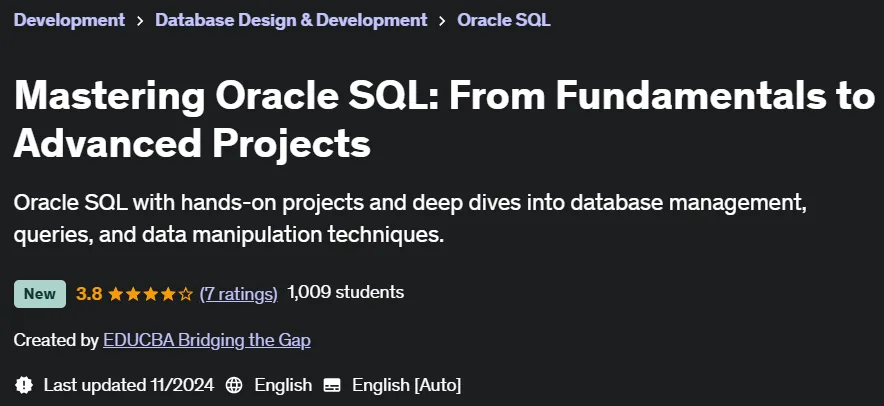Click the last updated alert badge icon

pyautogui.click(x=24, y=385)
